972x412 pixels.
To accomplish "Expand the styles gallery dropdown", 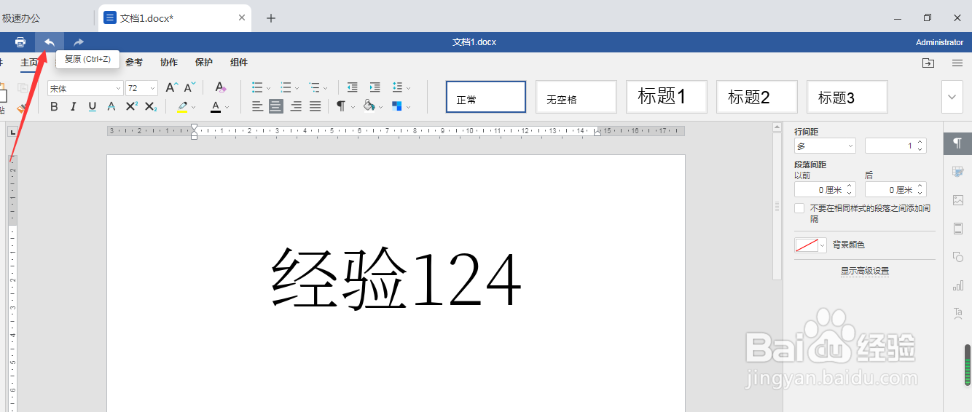I will tap(952, 97).
